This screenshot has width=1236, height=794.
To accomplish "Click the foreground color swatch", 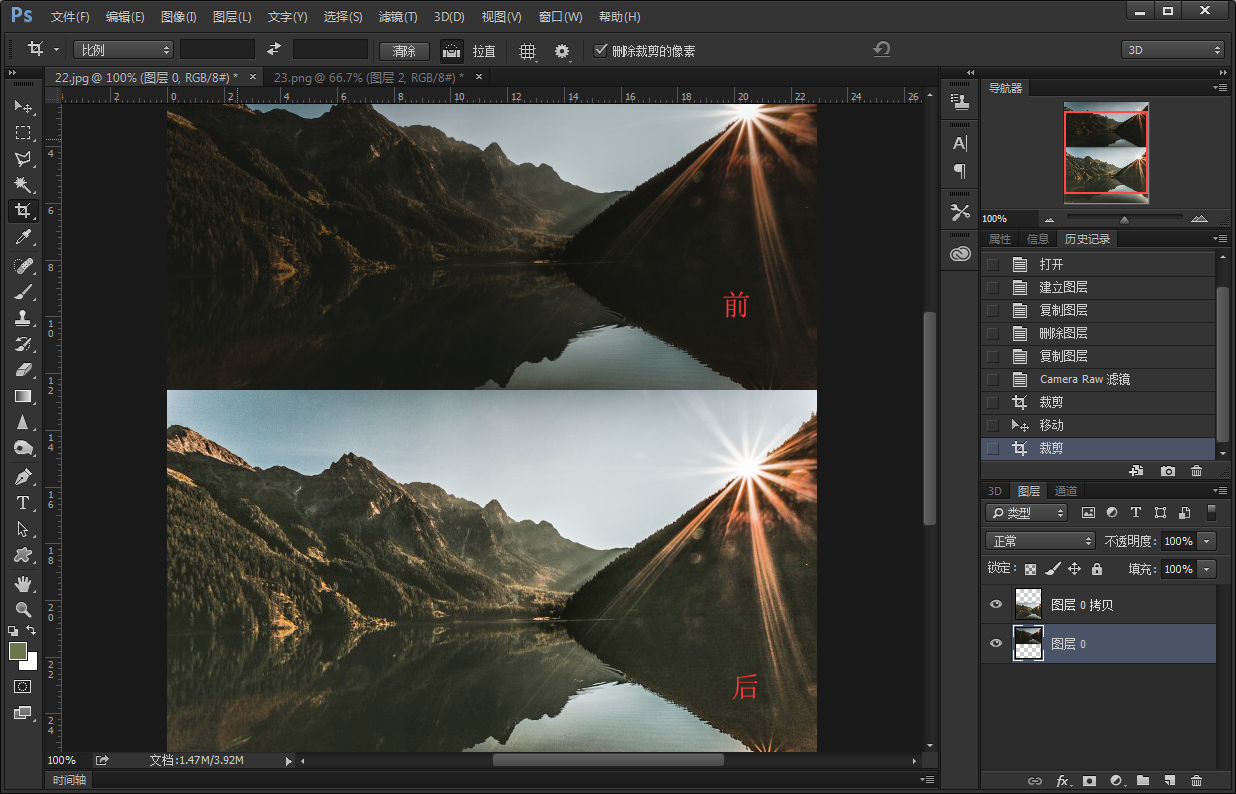I will coord(18,651).
